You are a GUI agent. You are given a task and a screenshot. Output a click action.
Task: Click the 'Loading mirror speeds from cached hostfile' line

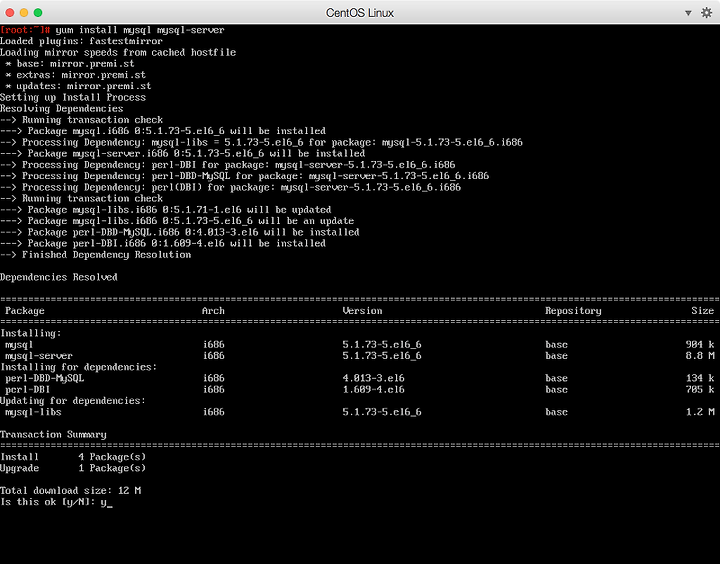[x=118, y=52]
